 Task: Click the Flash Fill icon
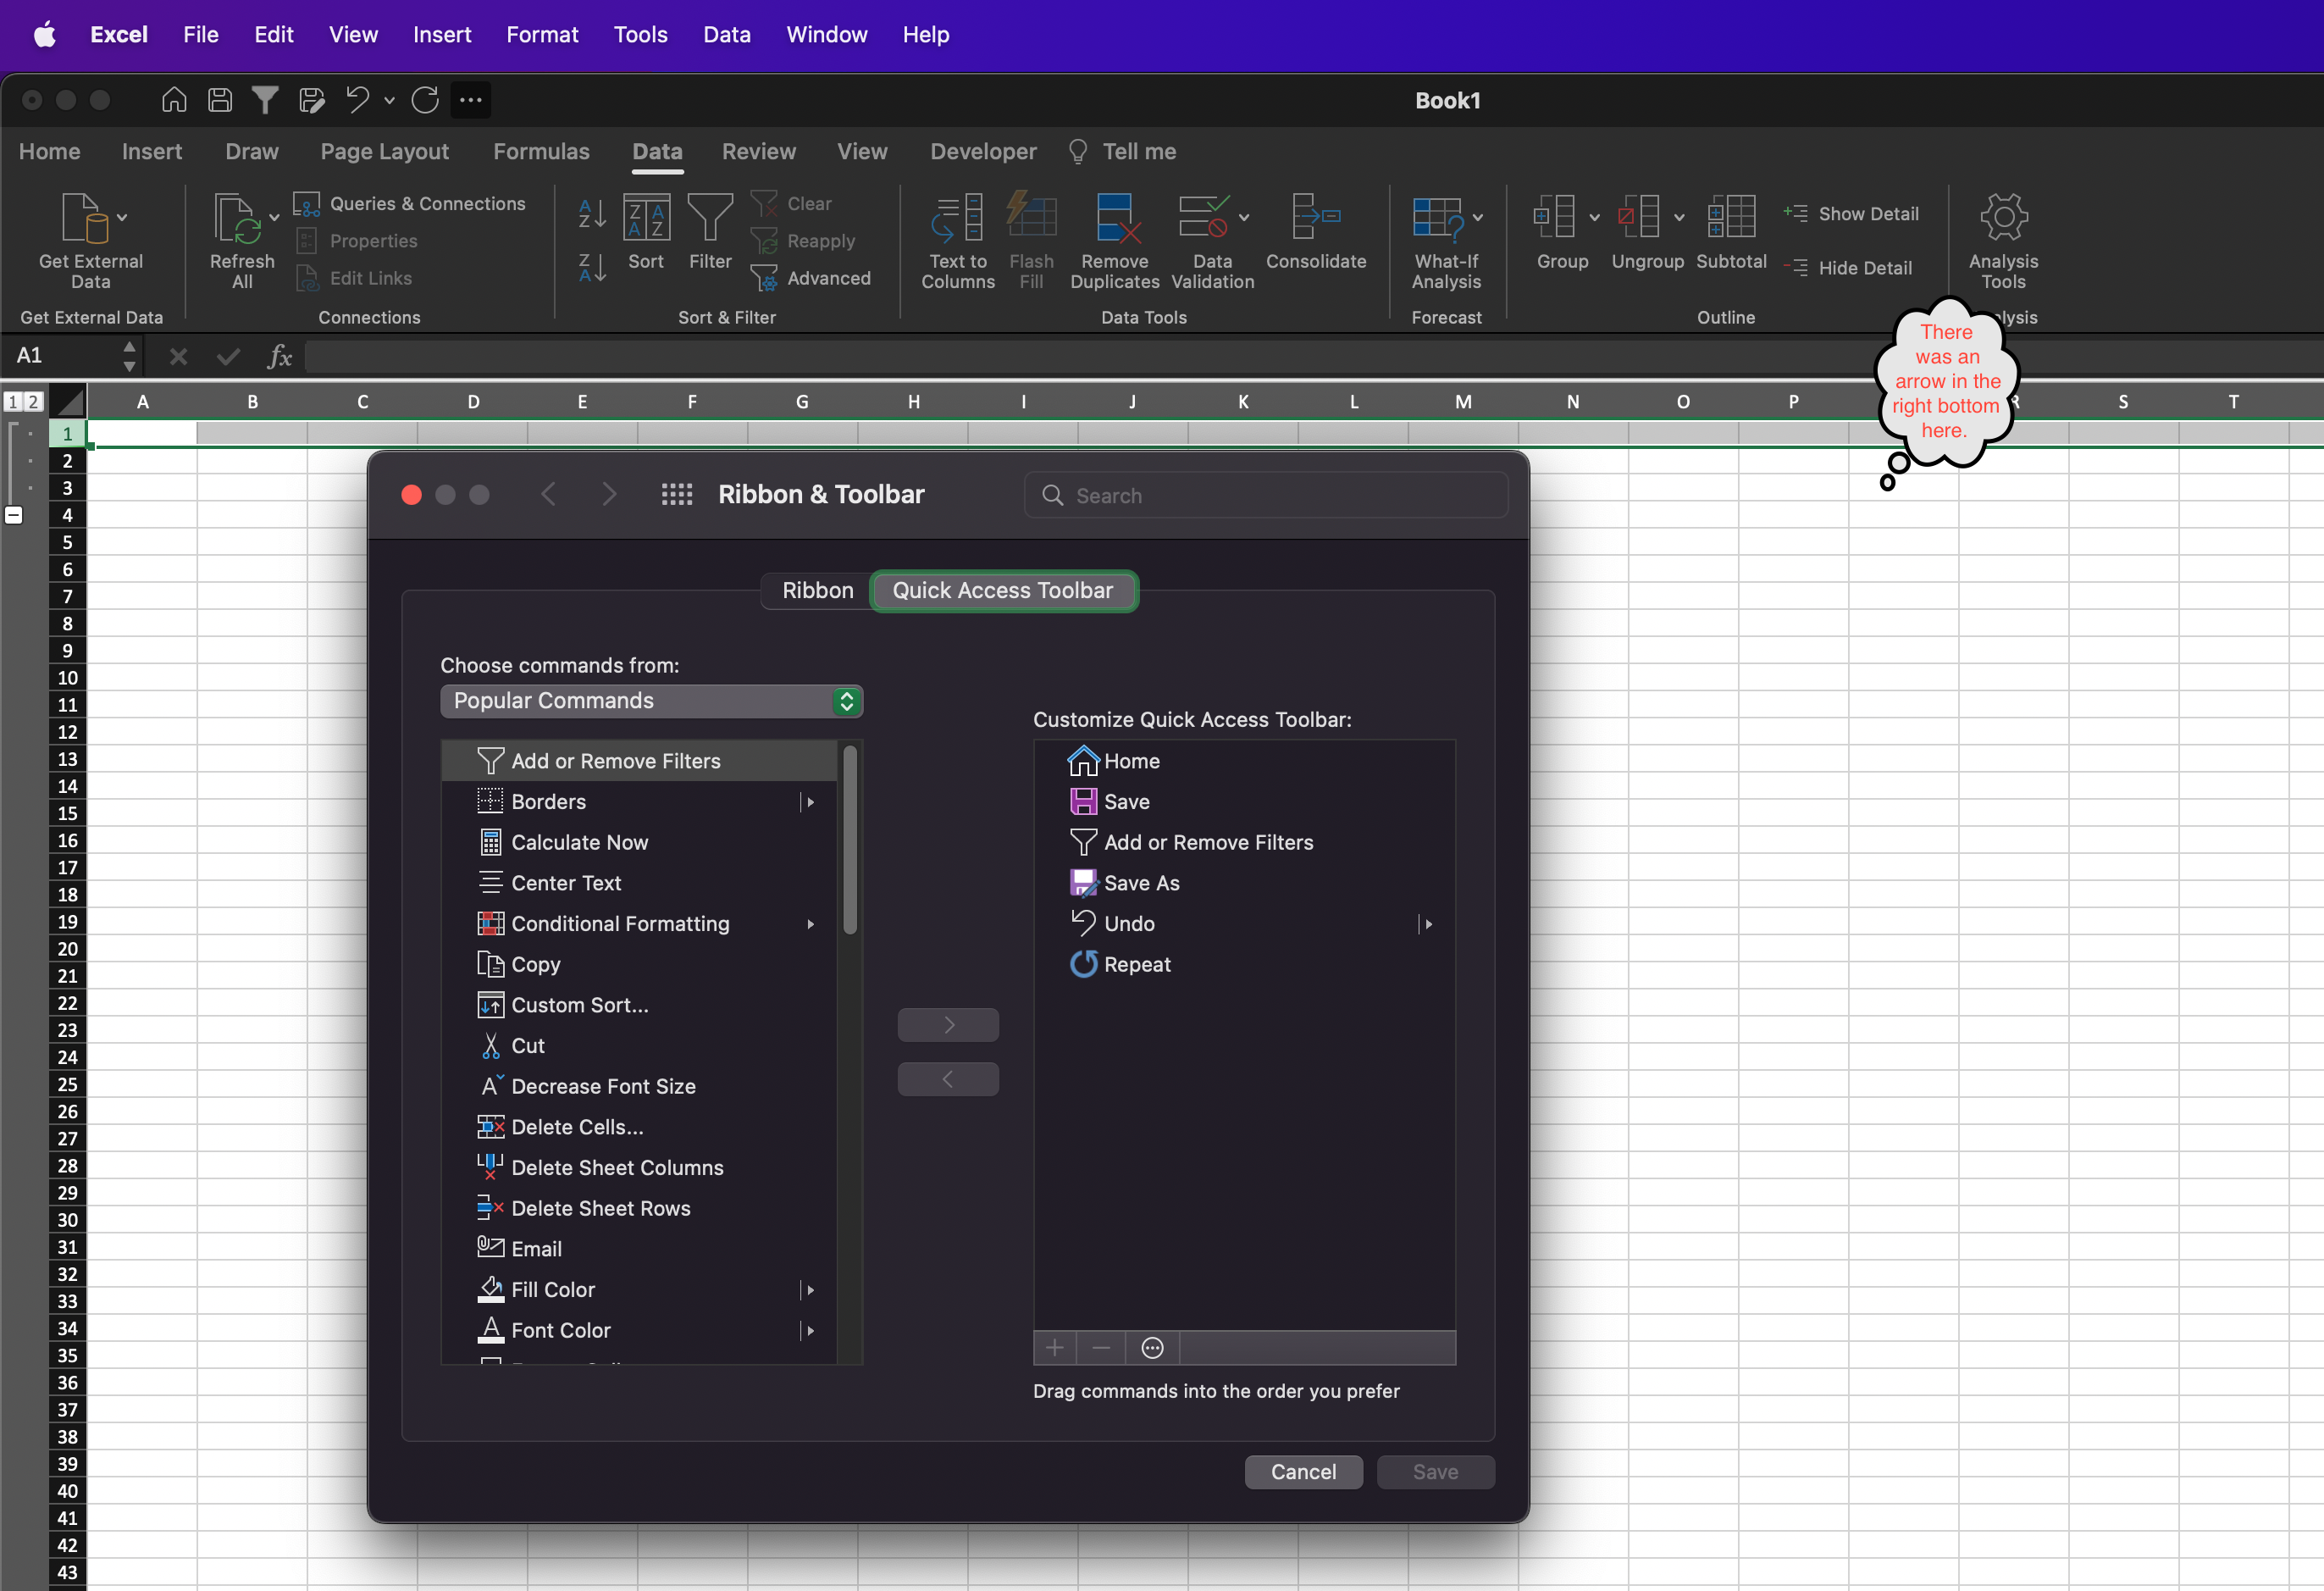1032,240
